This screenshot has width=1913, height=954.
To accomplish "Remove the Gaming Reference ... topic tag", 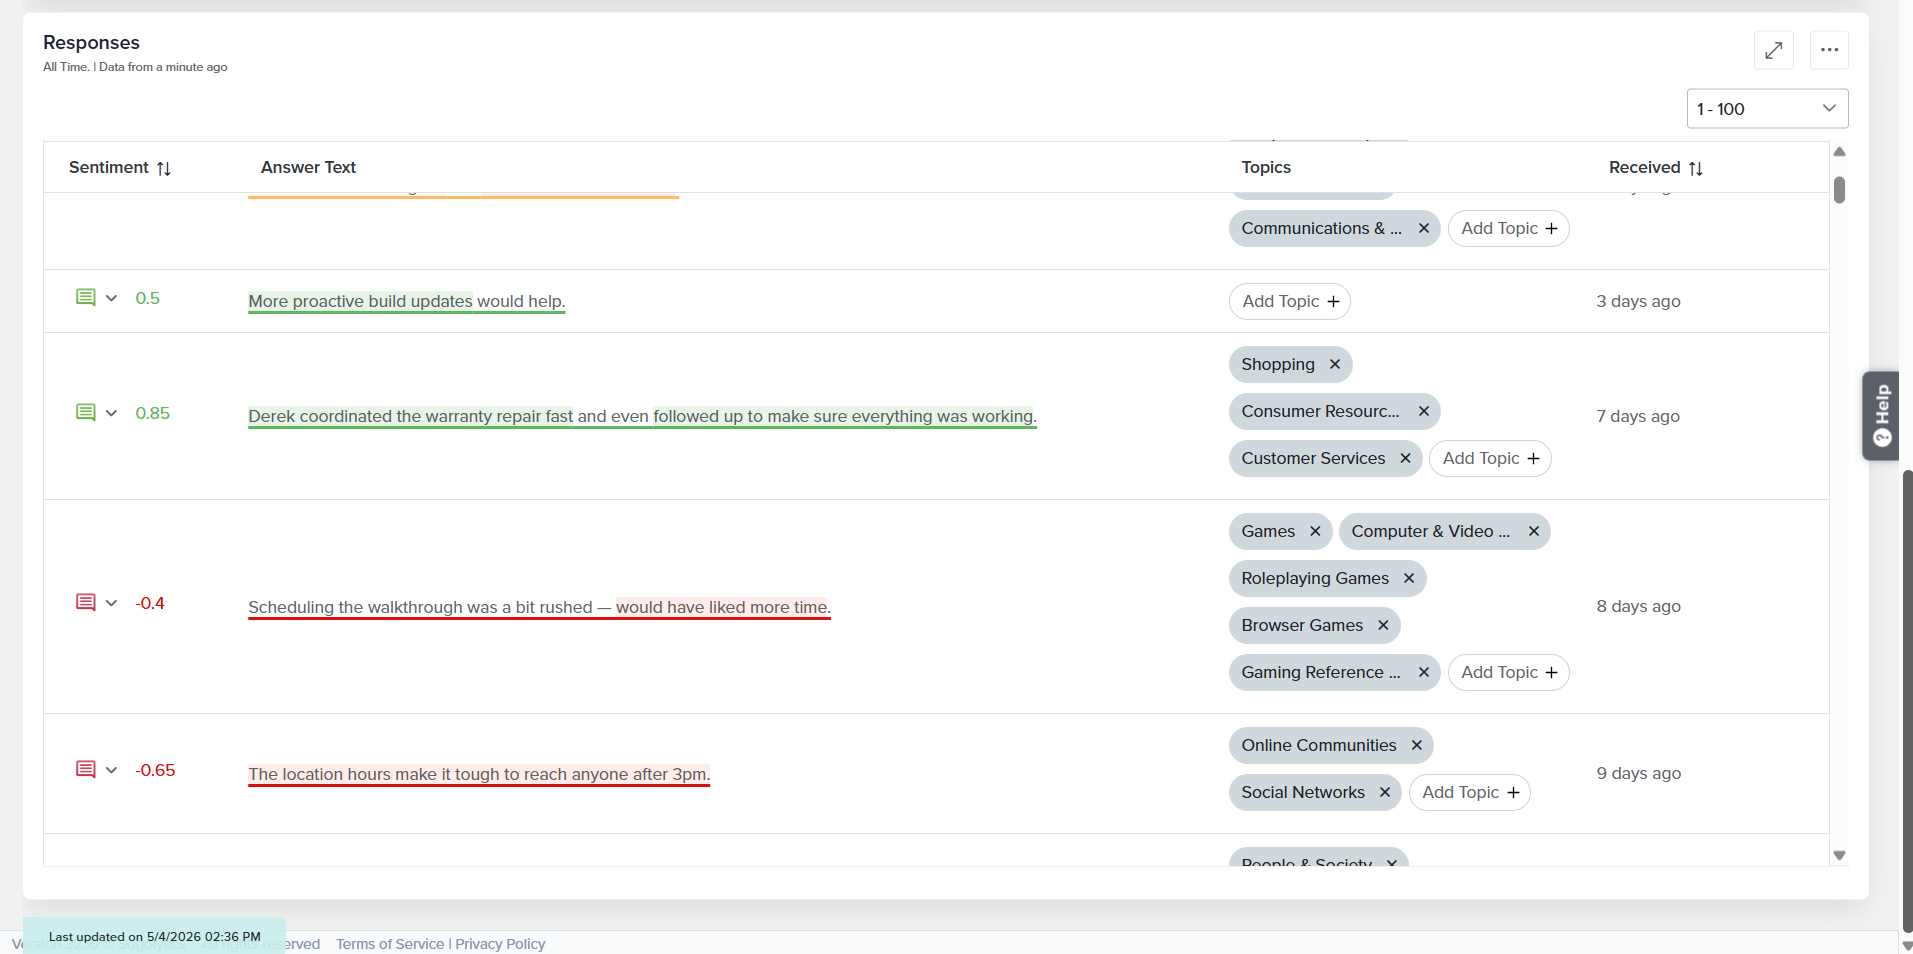I will tap(1423, 672).
